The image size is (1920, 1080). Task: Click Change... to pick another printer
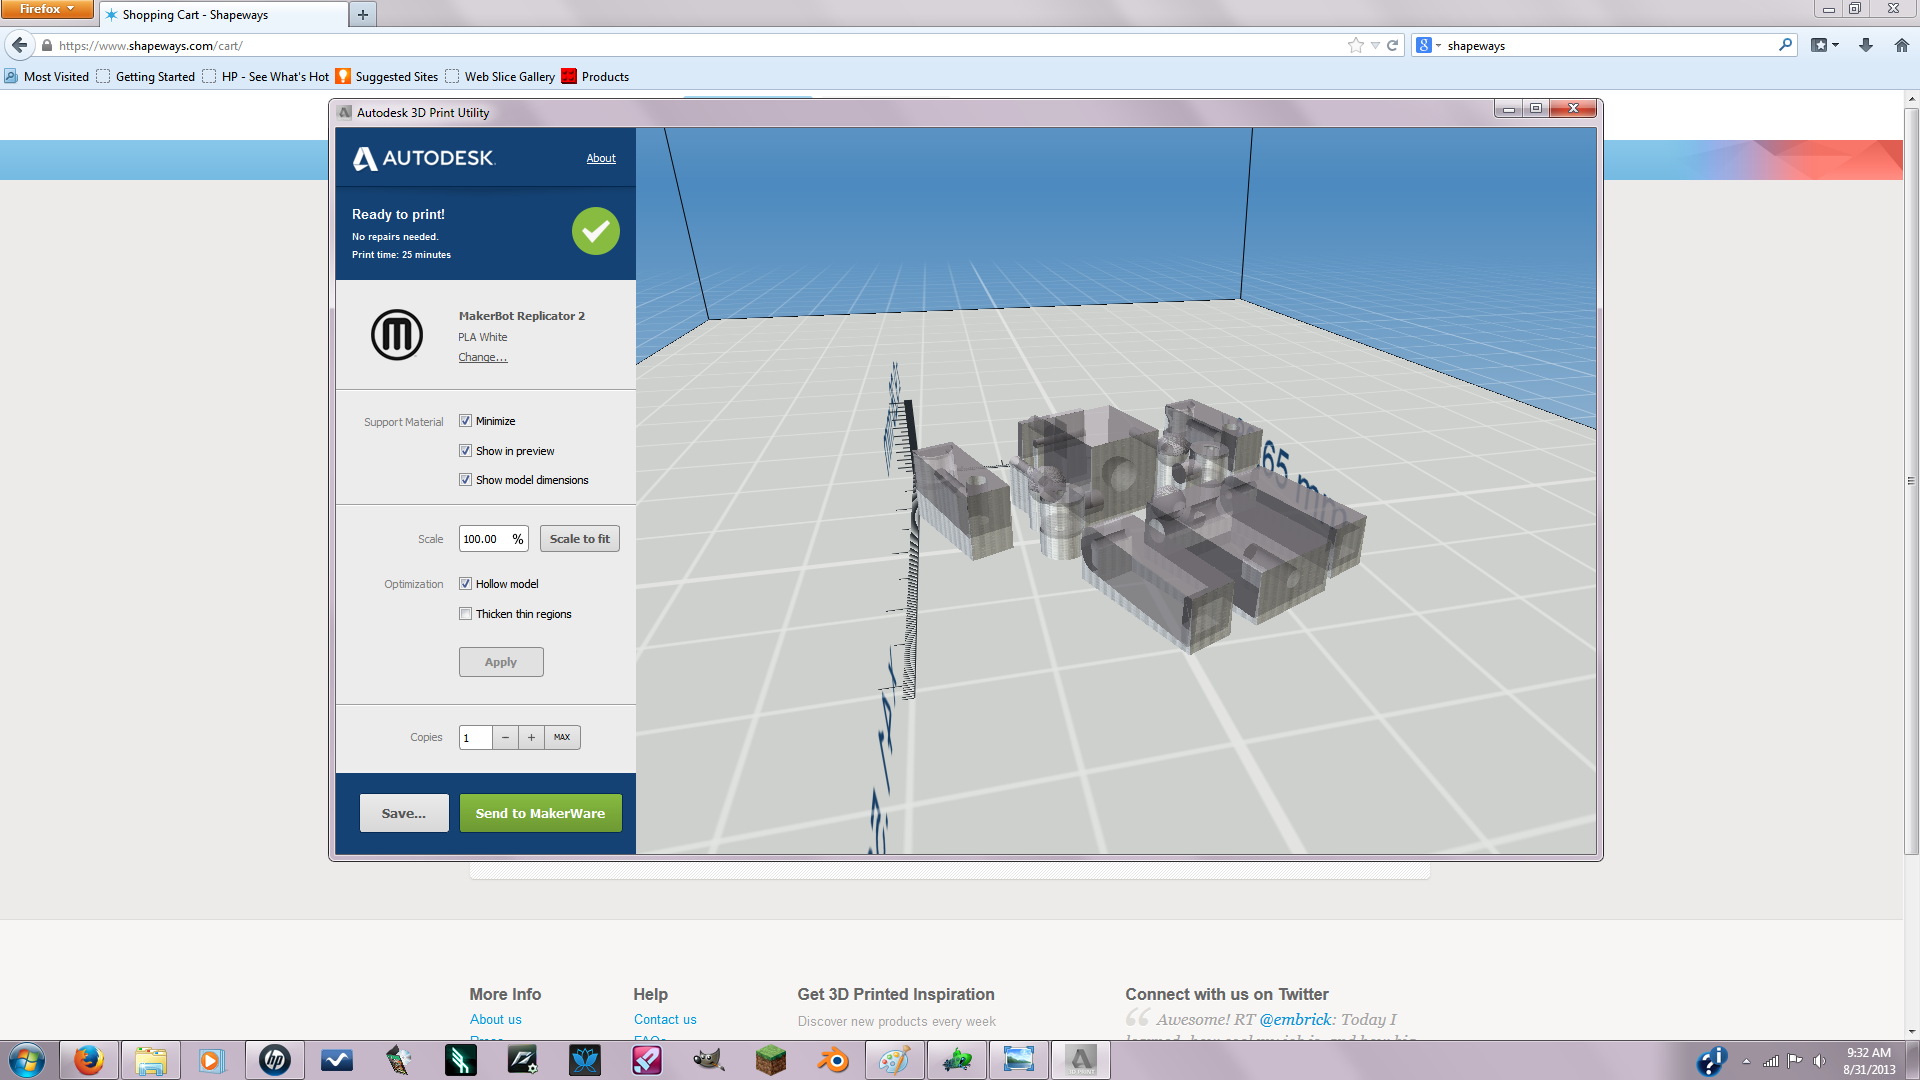point(483,357)
